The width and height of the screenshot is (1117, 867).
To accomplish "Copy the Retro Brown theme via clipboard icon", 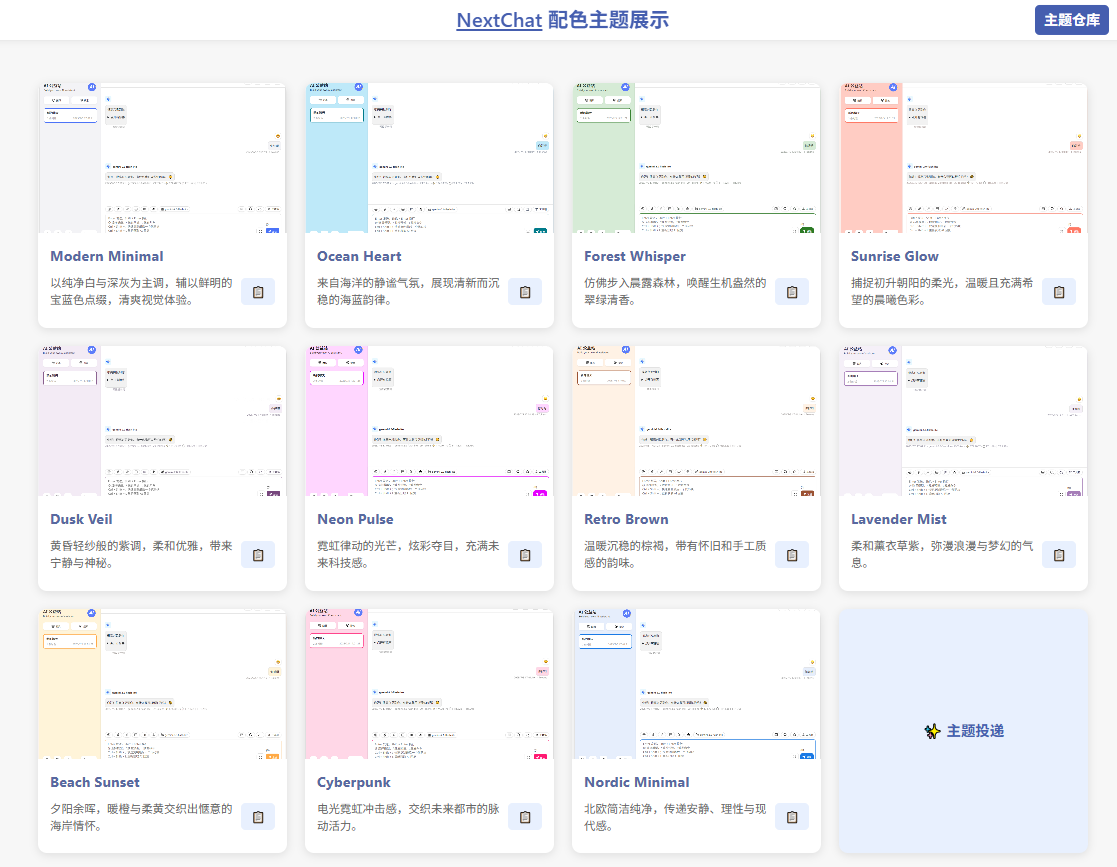I will click(x=792, y=555).
